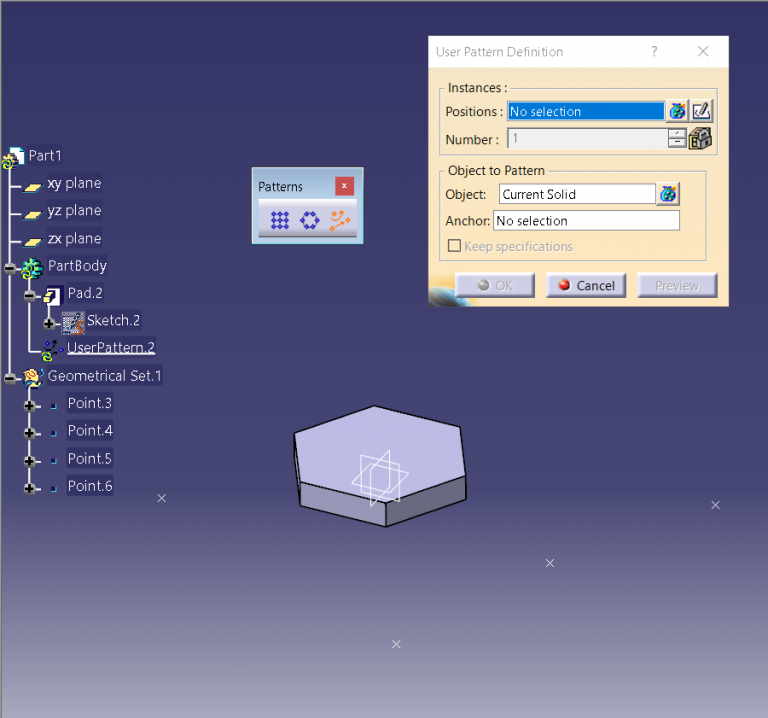Collapse the PartBody node
This screenshot has height=718, width=768.
tap(9, 268)
